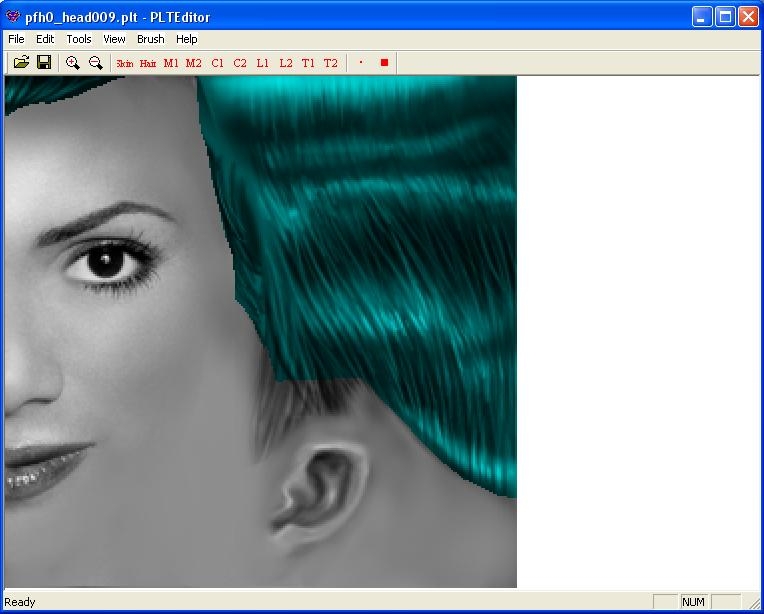The width and height of the screenshot is (764, 614).
Task: Select the Hair layer button
Action: (x=148, y=63)
